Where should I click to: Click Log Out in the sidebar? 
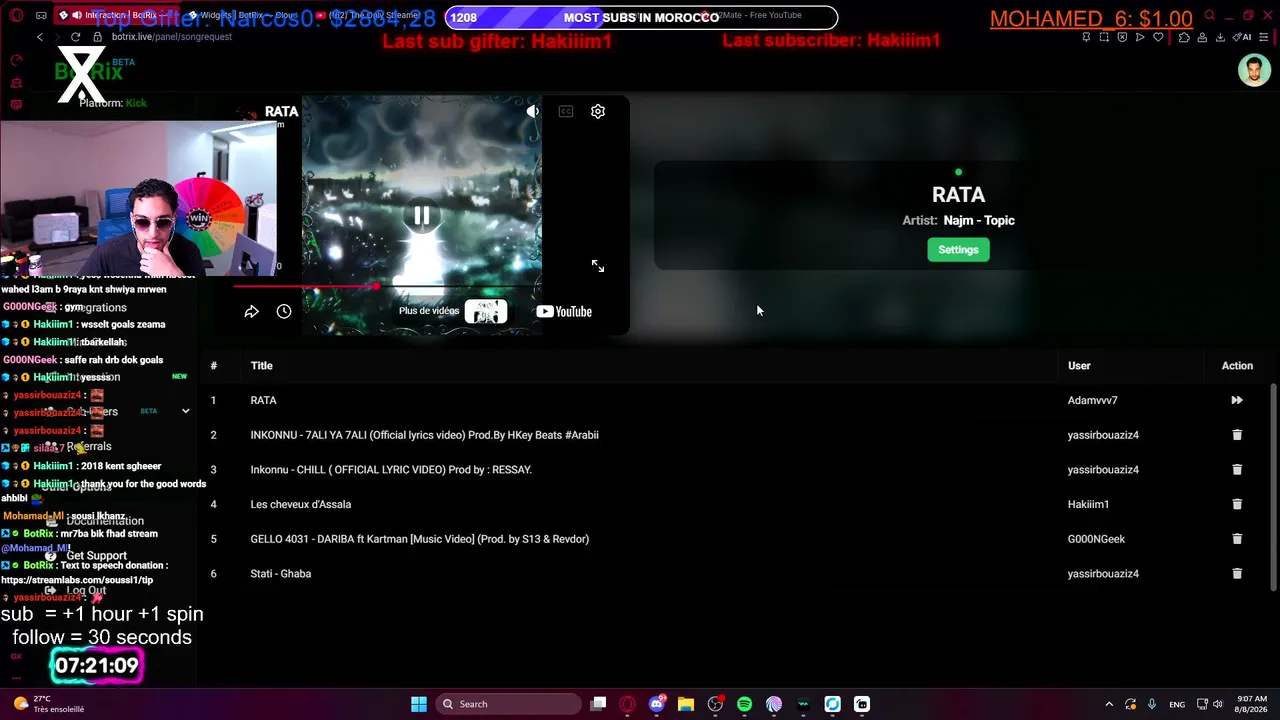(86, 591)
